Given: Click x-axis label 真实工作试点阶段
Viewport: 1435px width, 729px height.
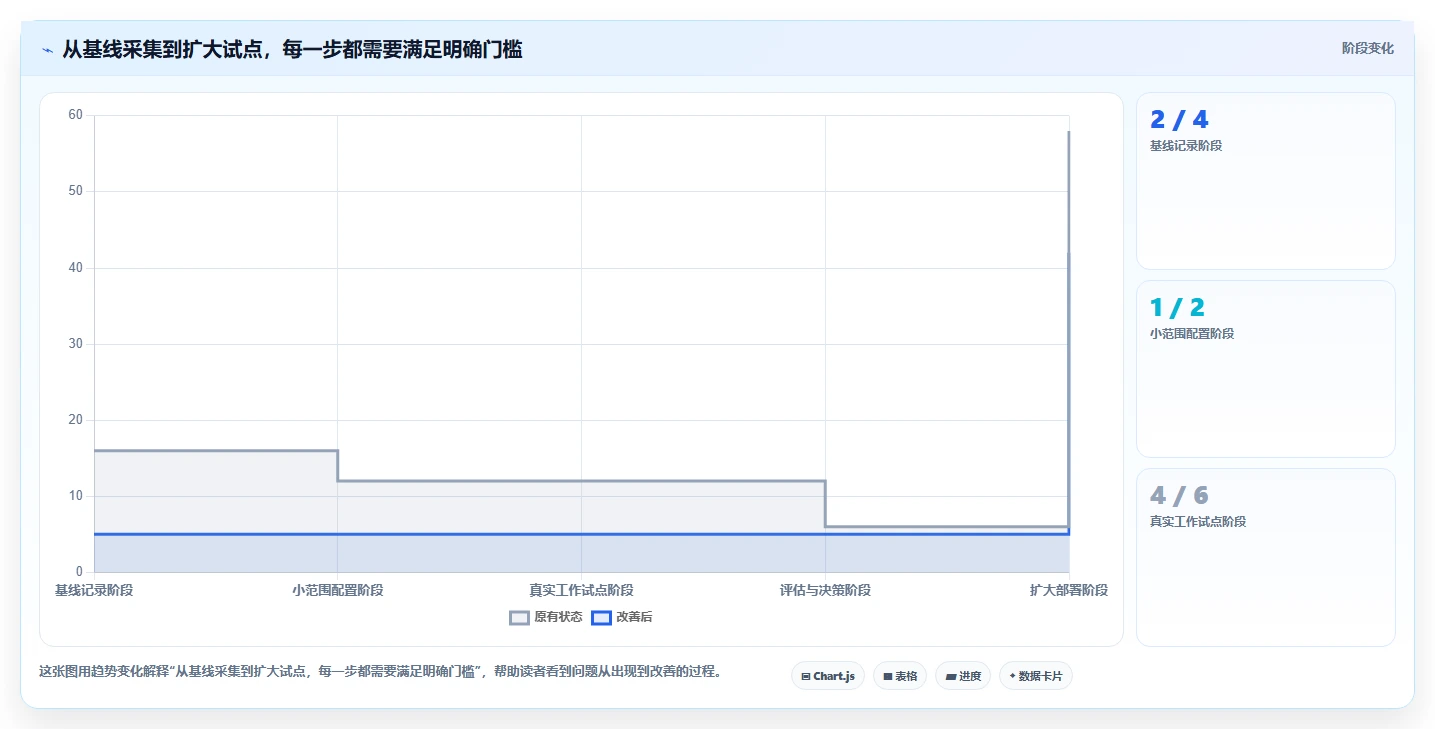Looking at the screenshot, I should click(x=581, y=590).
